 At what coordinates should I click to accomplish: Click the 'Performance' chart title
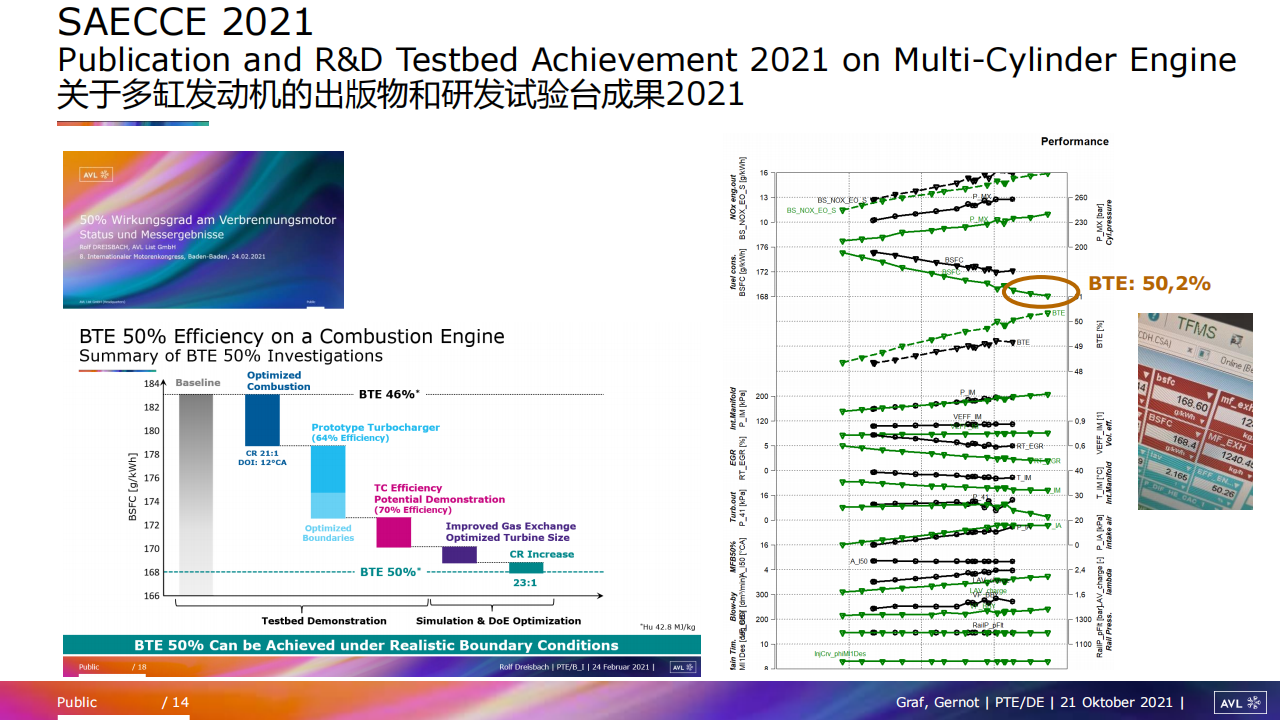[x=1075, y=141]
